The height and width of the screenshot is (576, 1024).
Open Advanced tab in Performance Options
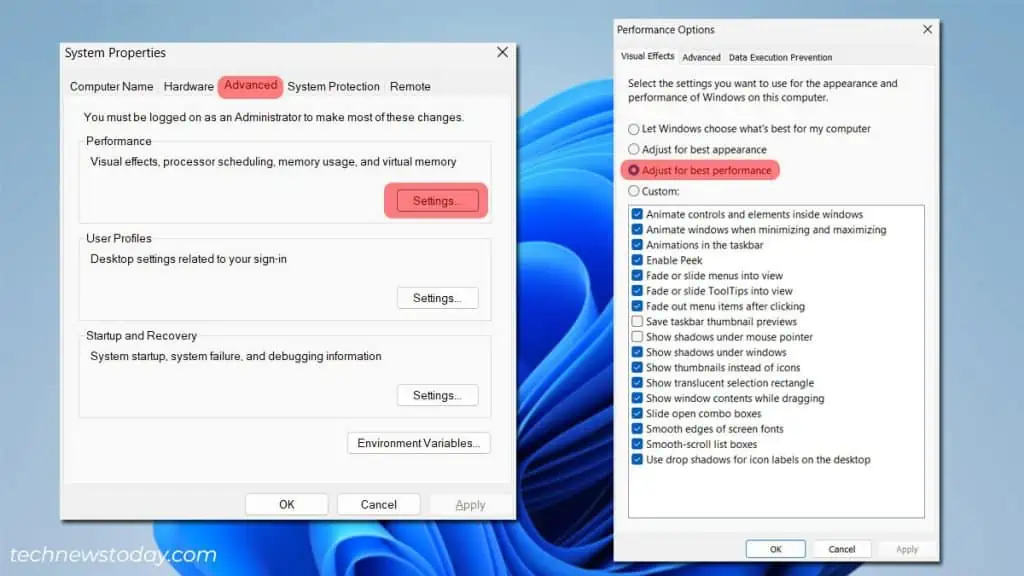point(701,57)
